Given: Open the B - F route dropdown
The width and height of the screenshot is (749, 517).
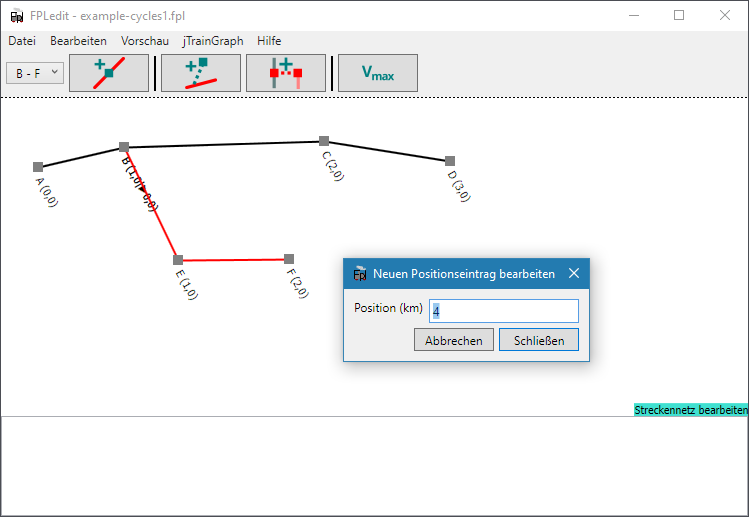Looking at the screenshot, I should click(35, 73).
